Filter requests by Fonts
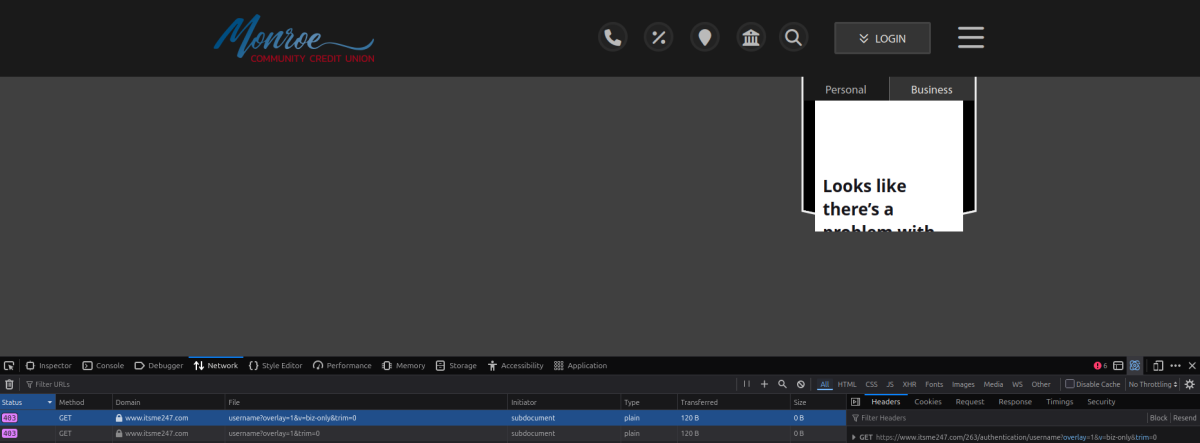 [x=934, y=384]
